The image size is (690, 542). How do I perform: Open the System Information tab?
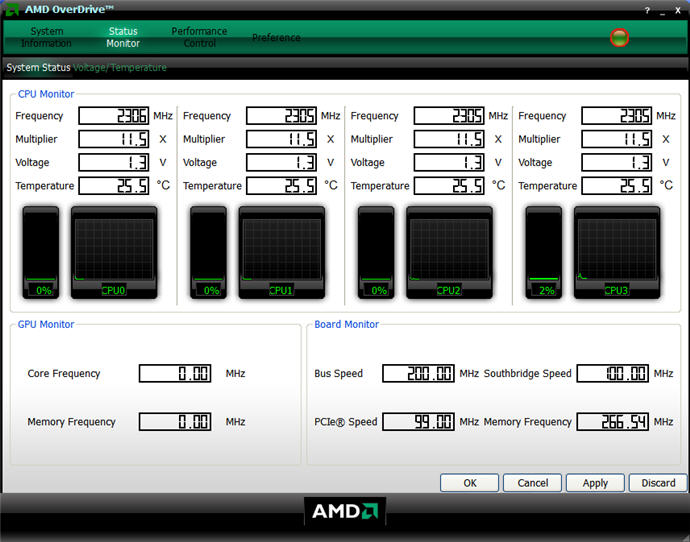point(46,37)
